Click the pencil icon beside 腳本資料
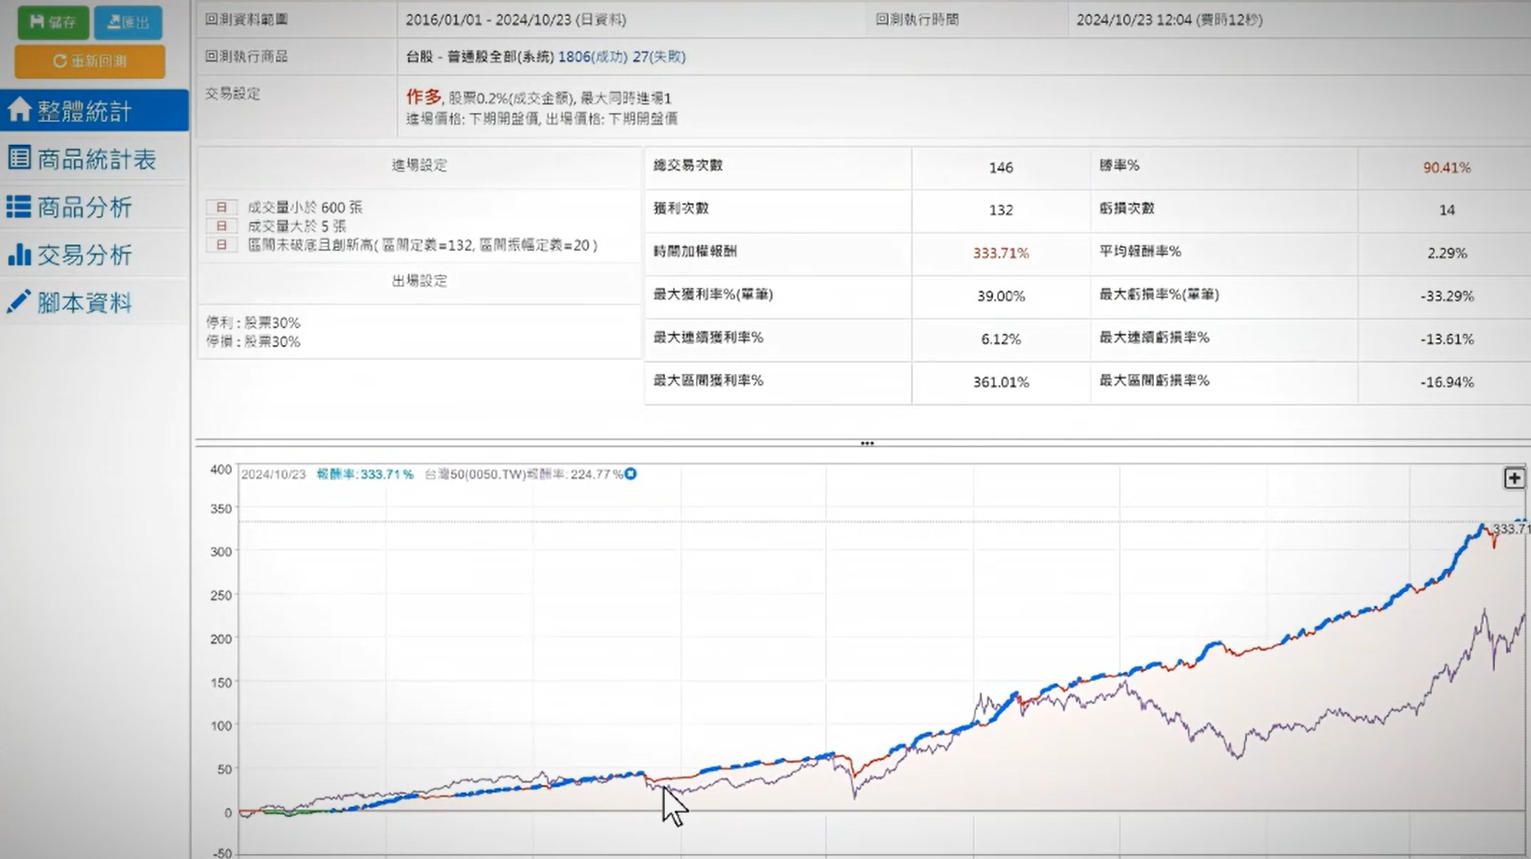 tap(19, 302)
